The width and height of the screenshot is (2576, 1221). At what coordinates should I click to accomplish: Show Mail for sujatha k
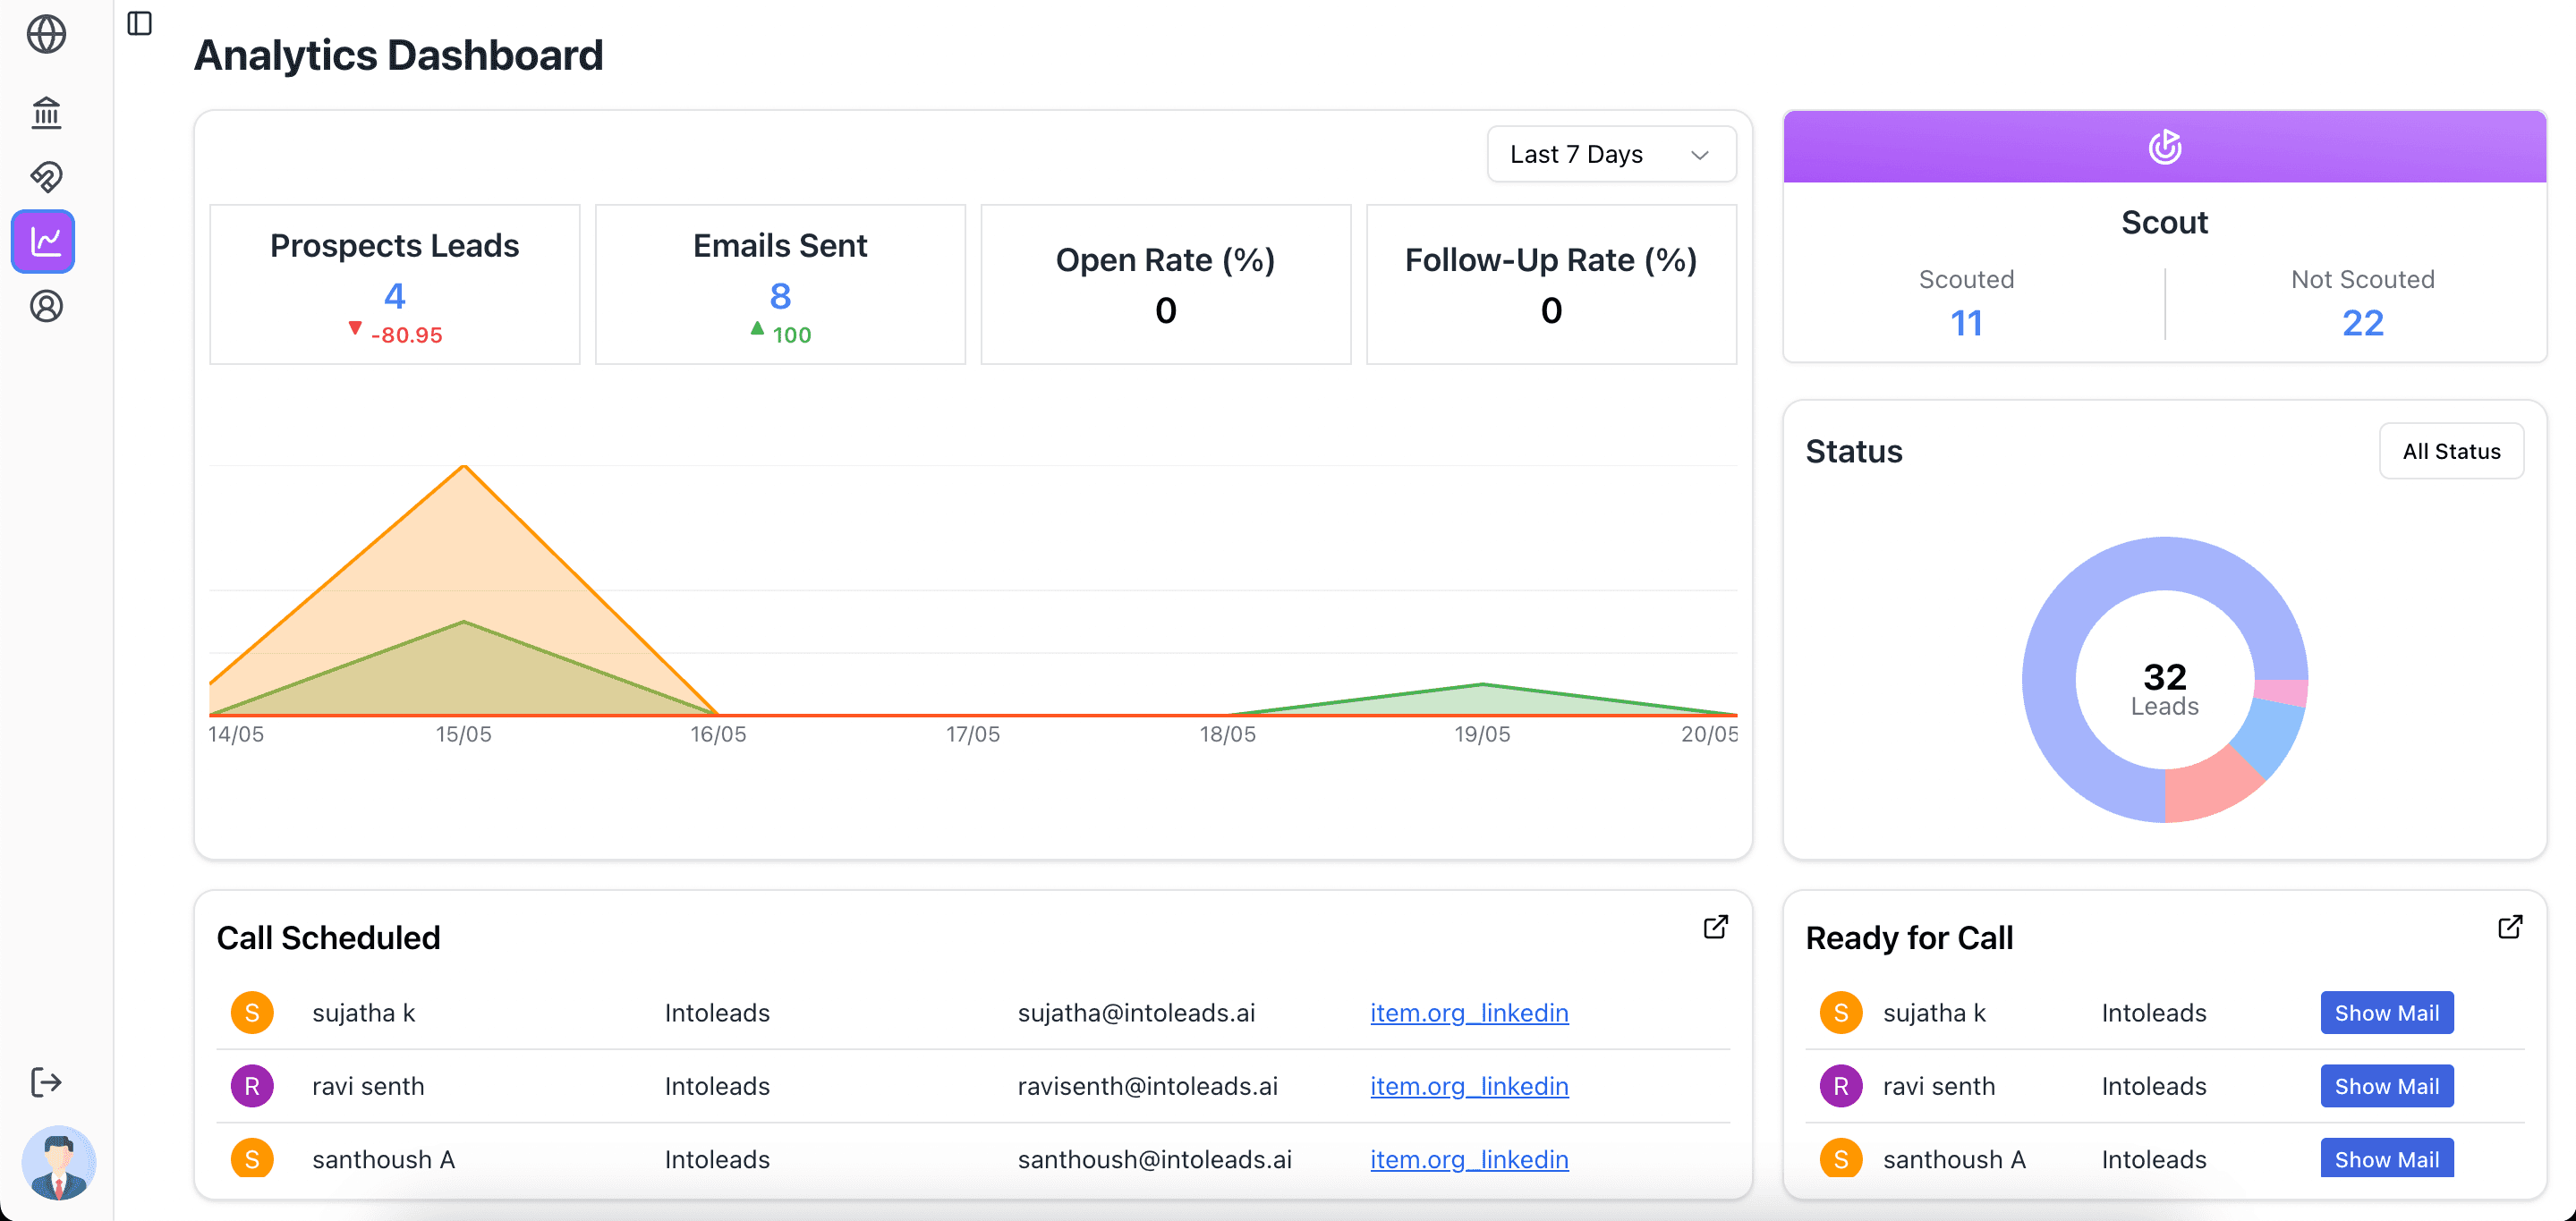(2386, 1013)
